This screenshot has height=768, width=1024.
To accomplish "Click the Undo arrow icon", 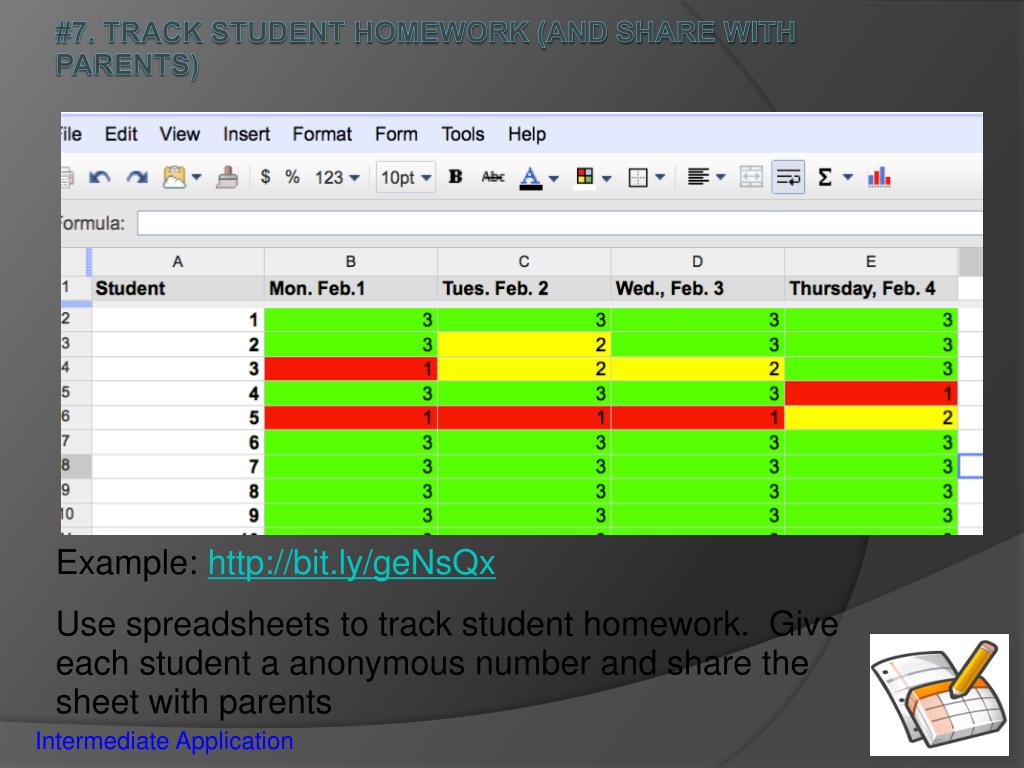I will point(99,177).
